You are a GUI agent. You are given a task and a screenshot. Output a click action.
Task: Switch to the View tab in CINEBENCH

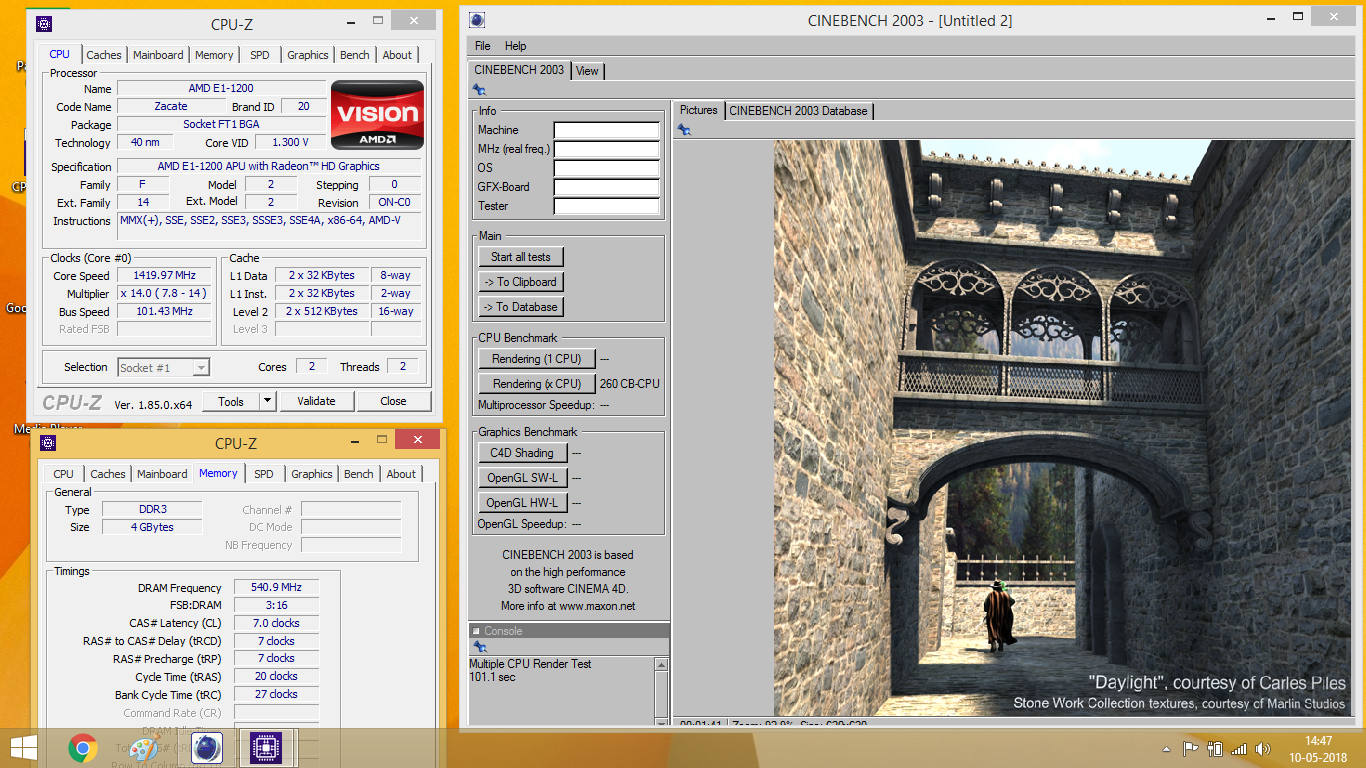(x=587, y=71)
